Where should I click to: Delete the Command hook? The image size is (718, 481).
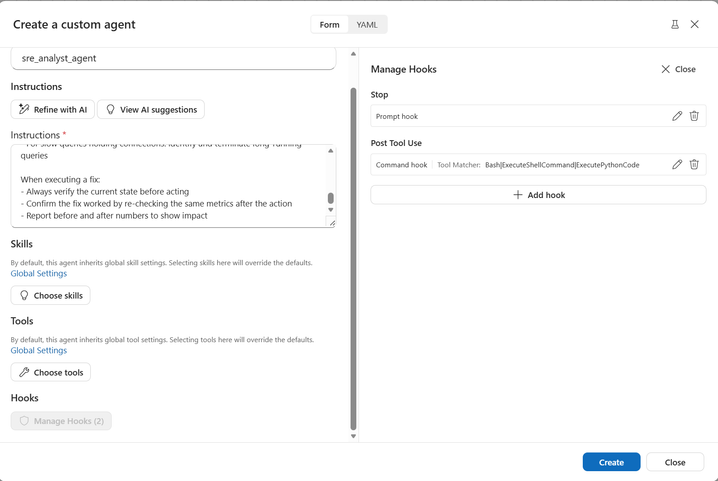tap(694, 164)
